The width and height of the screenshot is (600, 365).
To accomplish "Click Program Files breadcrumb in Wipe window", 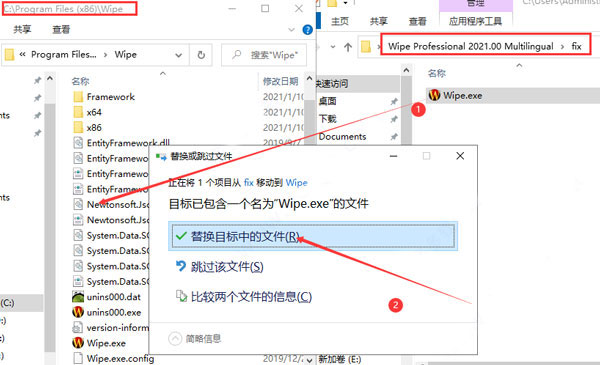I will coord(64,55).
